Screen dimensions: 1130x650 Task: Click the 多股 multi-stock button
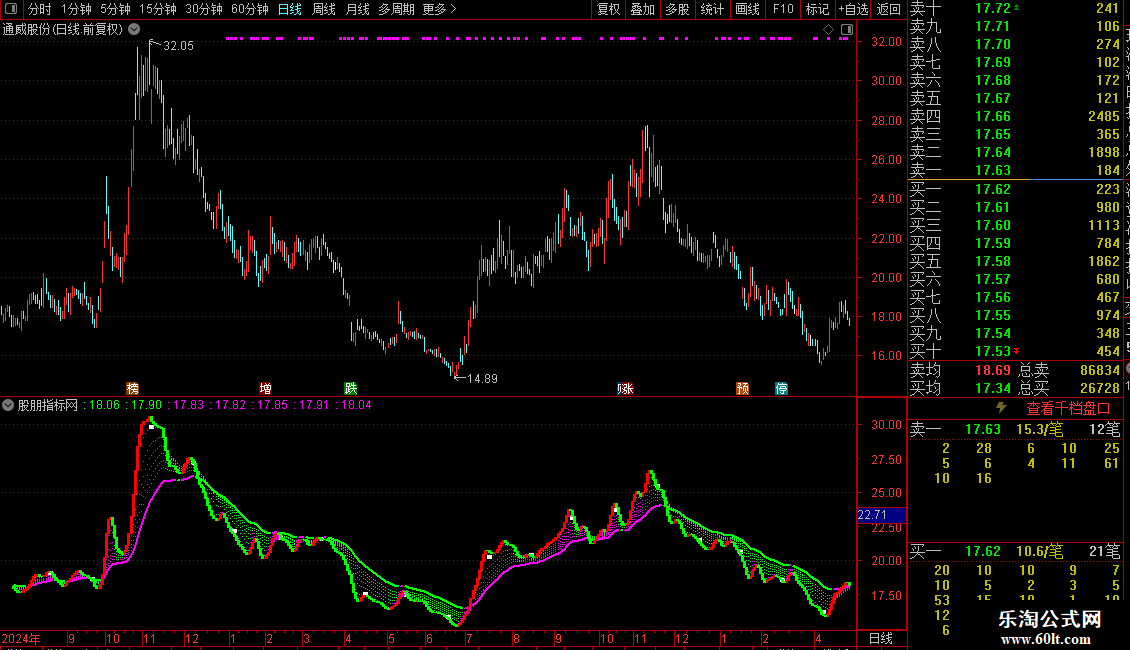coord(677,9)
